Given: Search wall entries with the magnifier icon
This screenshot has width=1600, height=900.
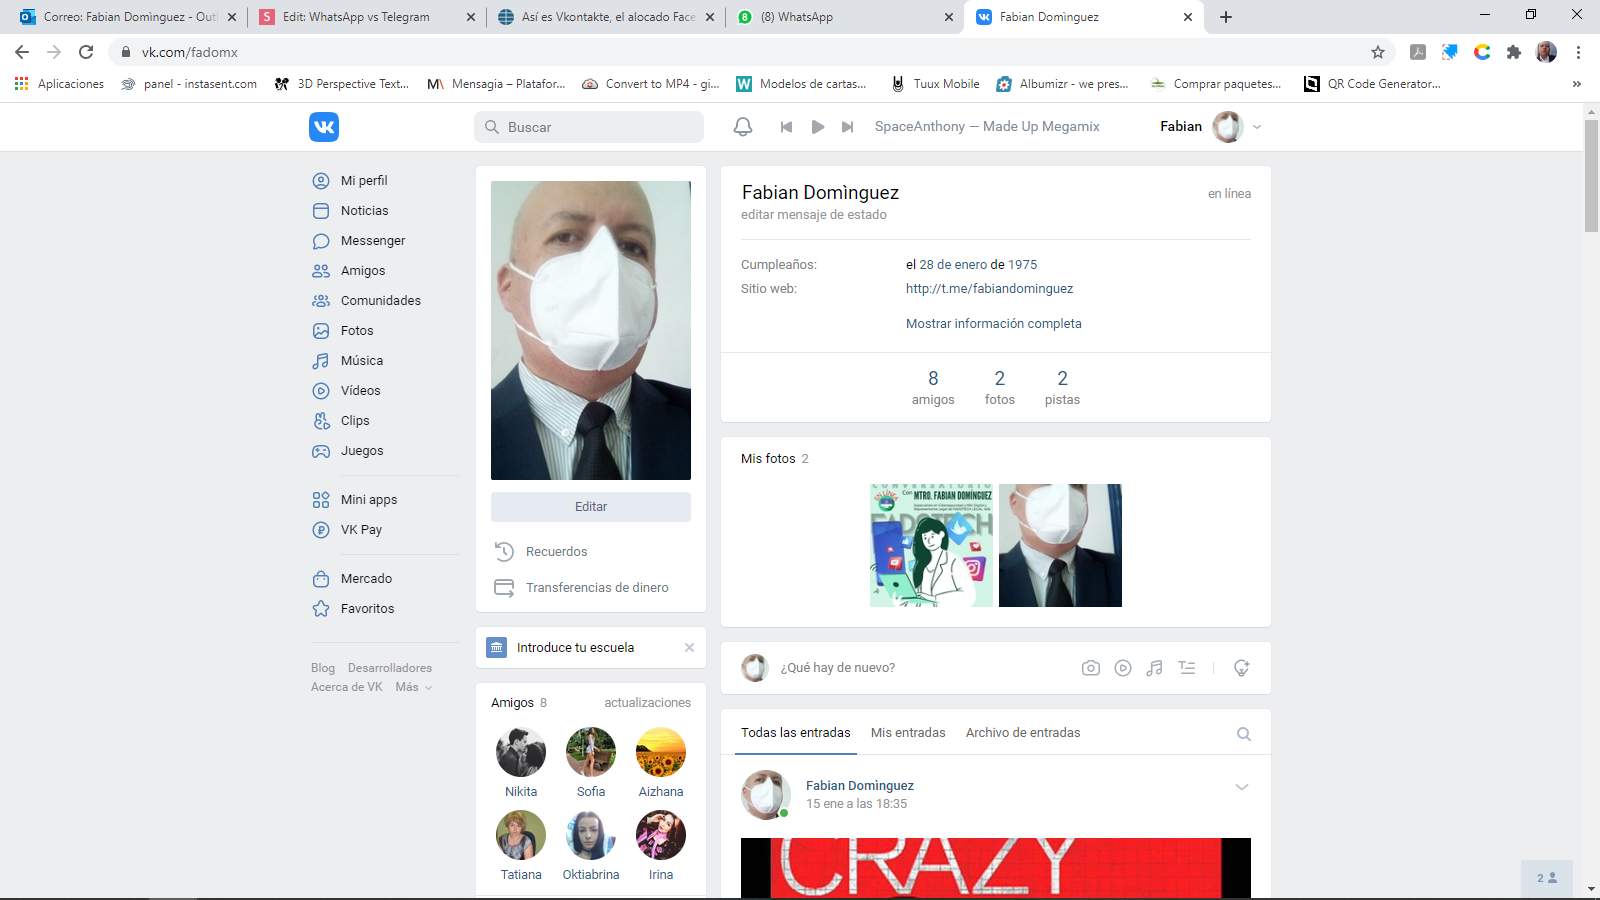Looking at the screenshot, I should 1244,734.
